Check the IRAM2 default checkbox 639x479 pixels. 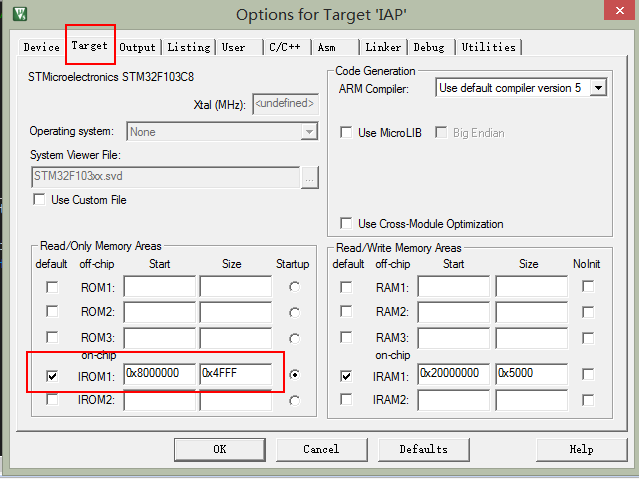pos(346,400)
